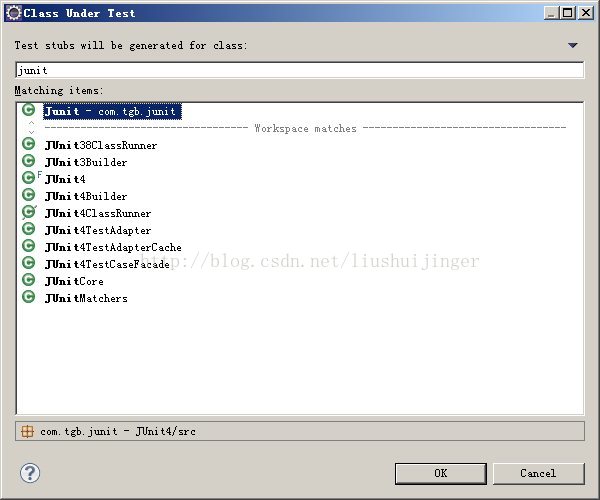Image resolution: width=600 pixels, height=500 pixels.
Task: Select JUnit4TestAdapterCache in the list
Action: tap(113, 247)
